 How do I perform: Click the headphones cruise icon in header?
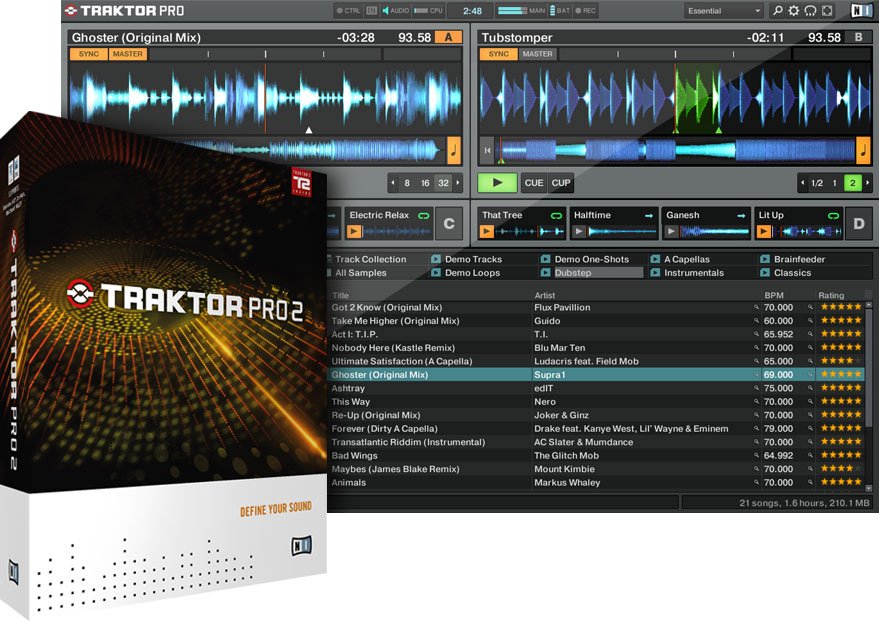click(x=812, y=11)
